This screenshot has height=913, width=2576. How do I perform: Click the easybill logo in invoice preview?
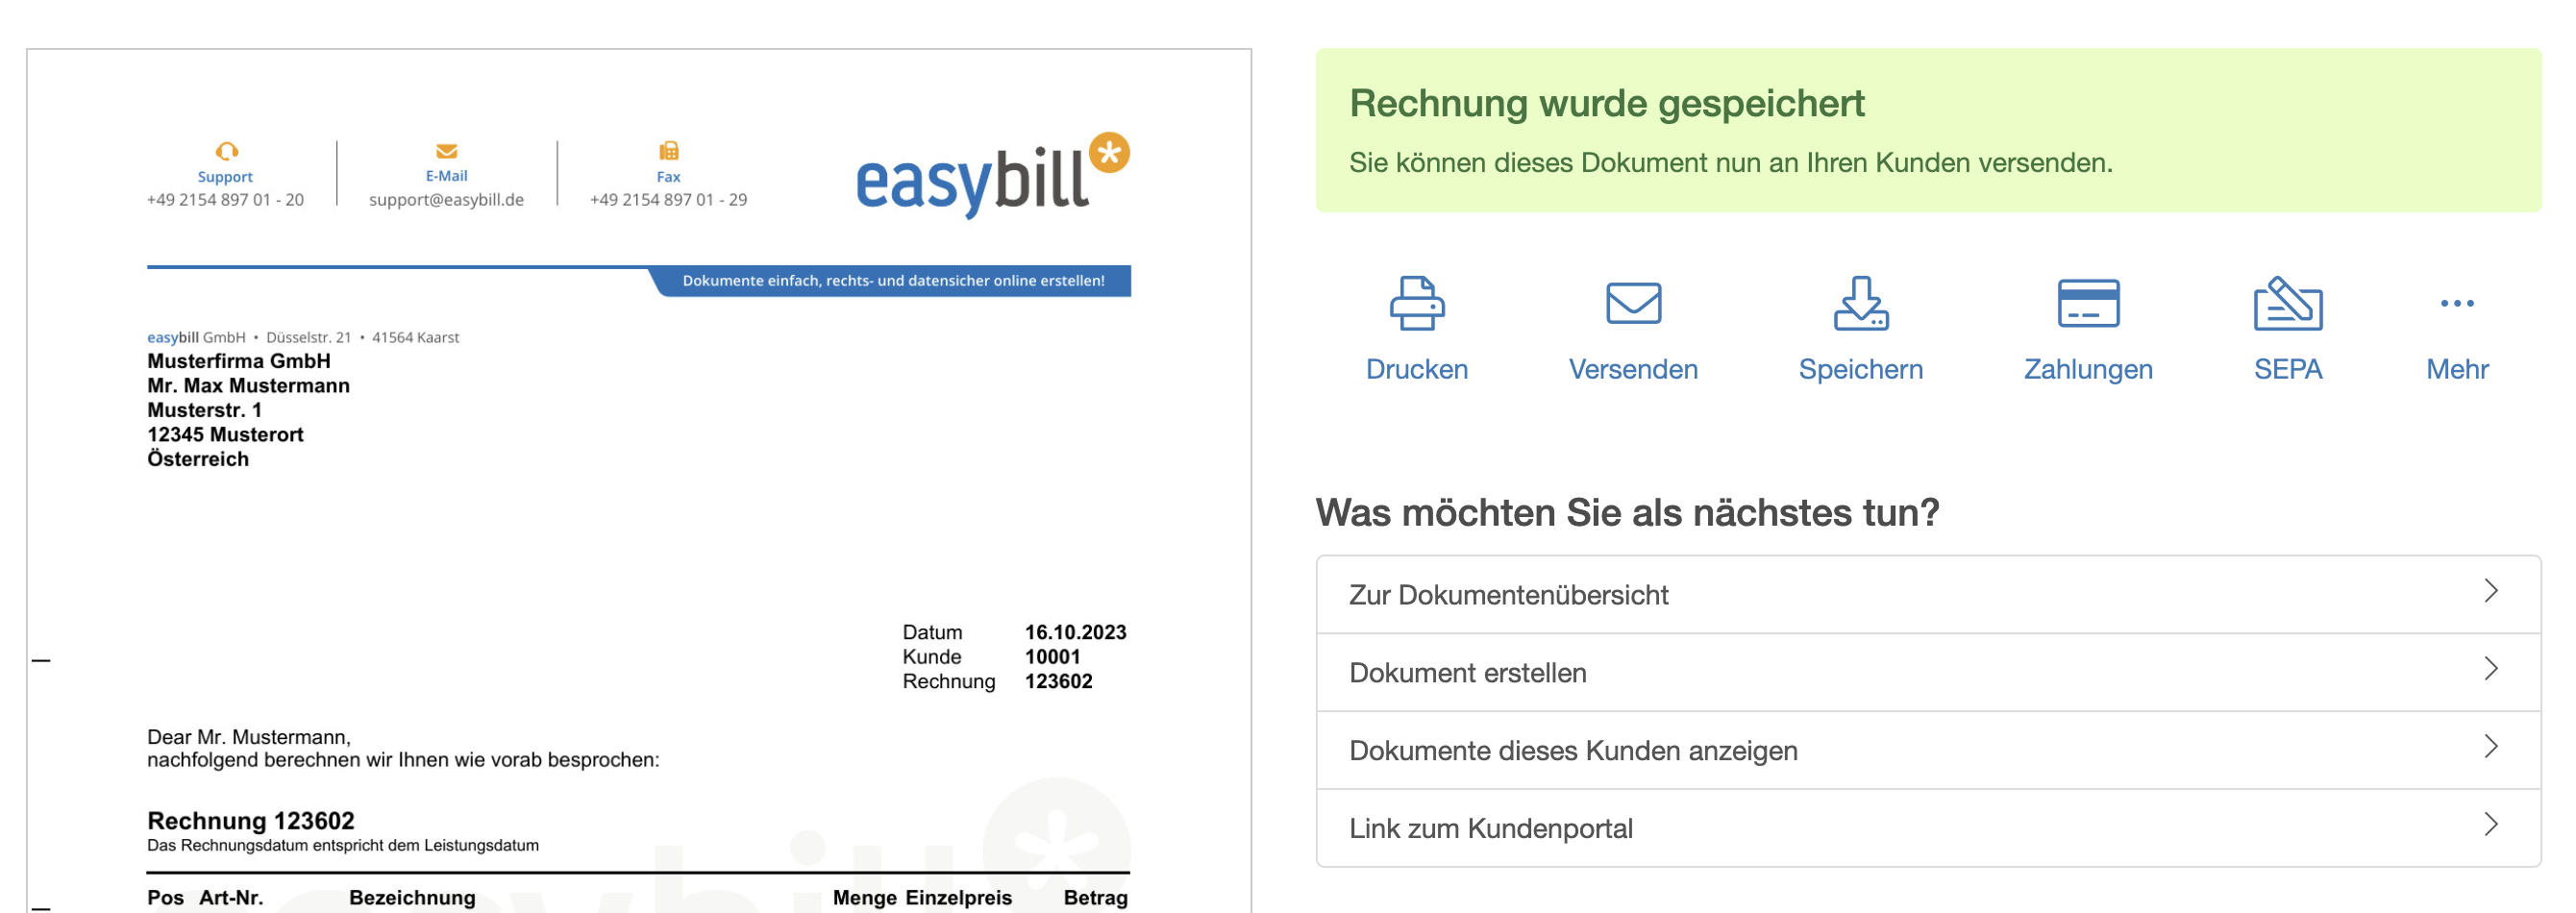click(990, 176)
